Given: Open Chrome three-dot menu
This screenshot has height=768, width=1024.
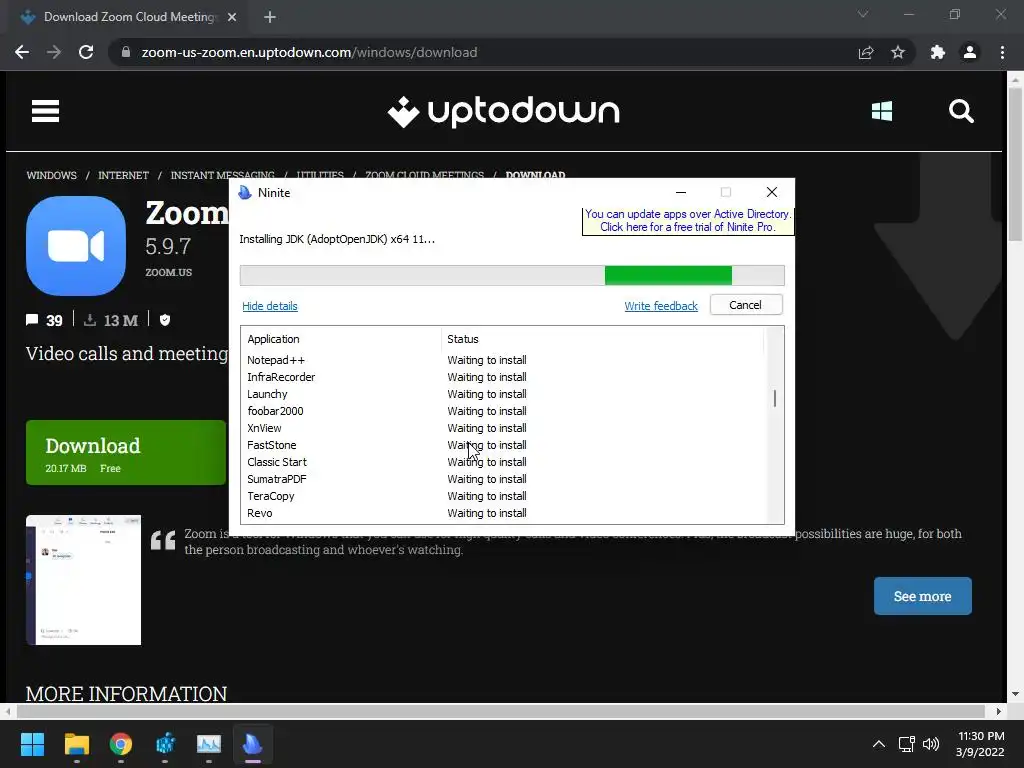Looking at the screenshot, I should point(1002,52).
